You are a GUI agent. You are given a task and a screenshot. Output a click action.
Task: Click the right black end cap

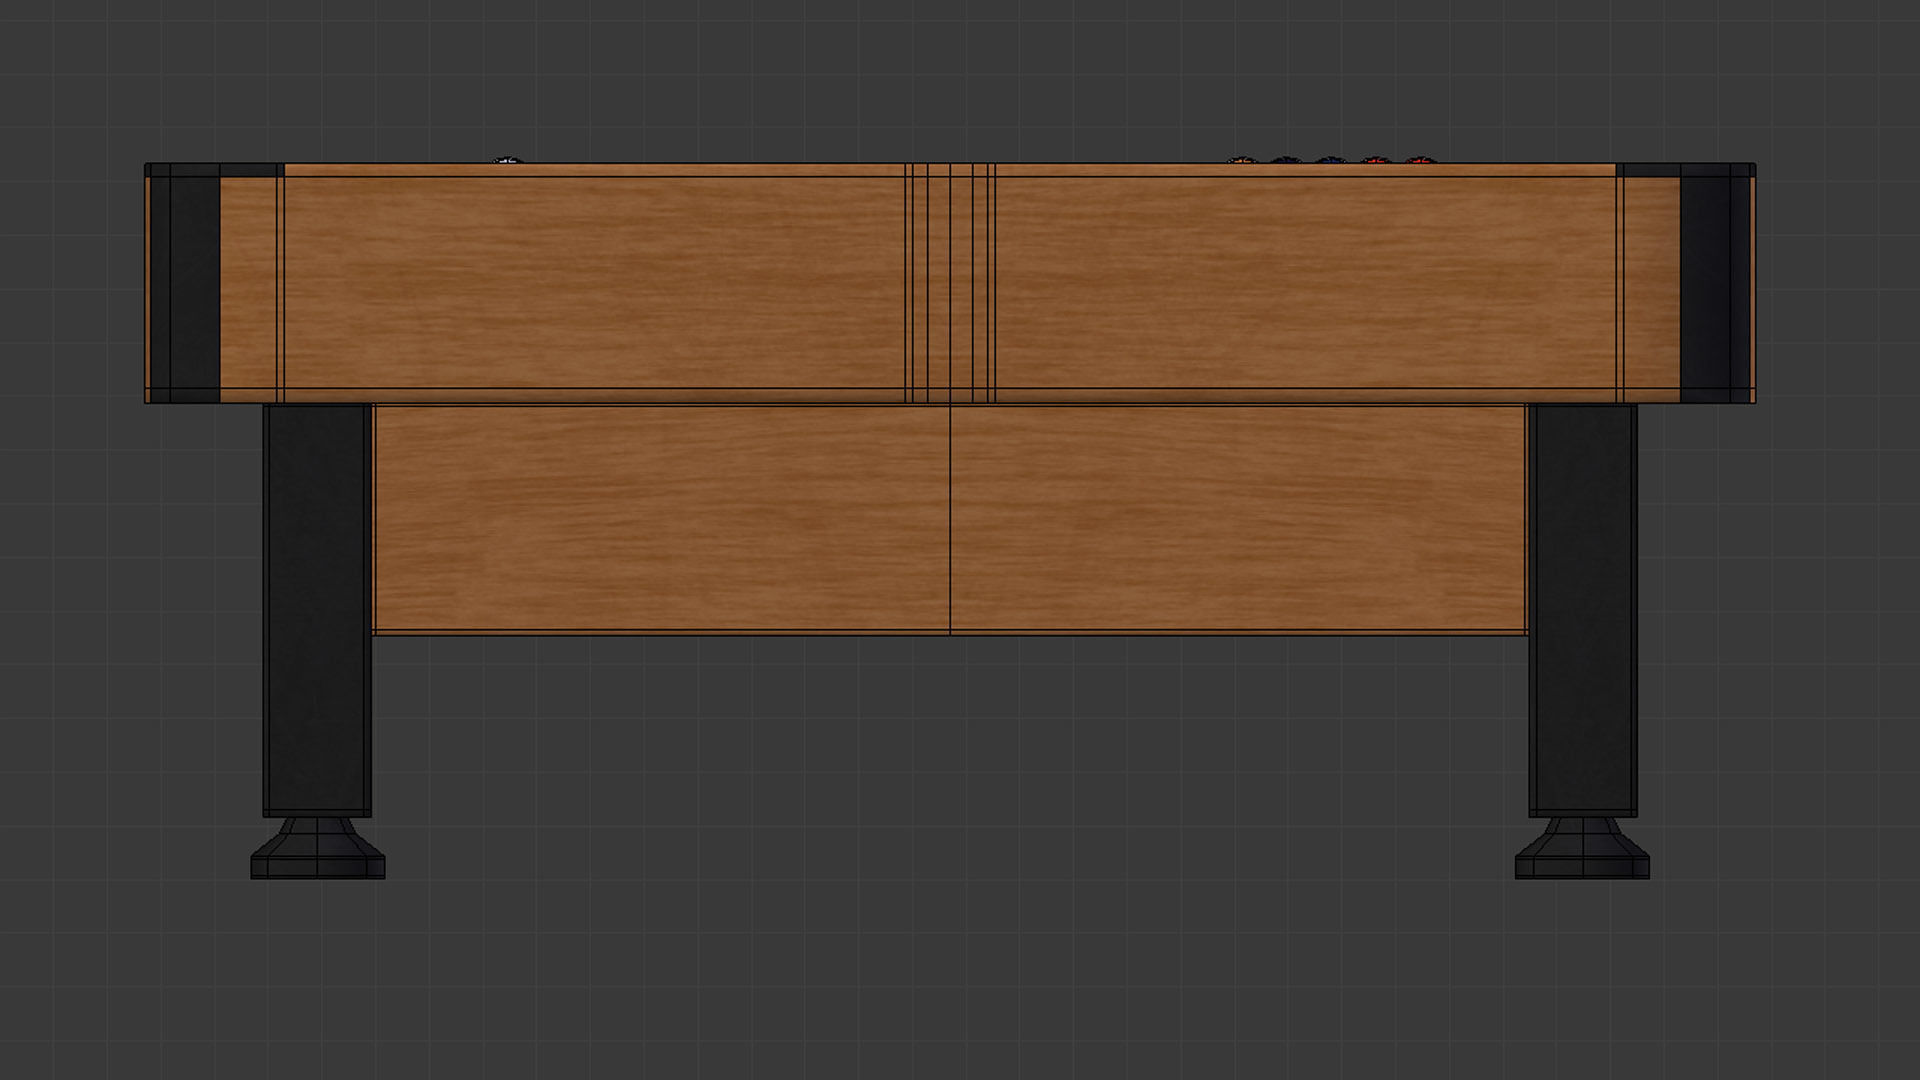point(1717,283)
